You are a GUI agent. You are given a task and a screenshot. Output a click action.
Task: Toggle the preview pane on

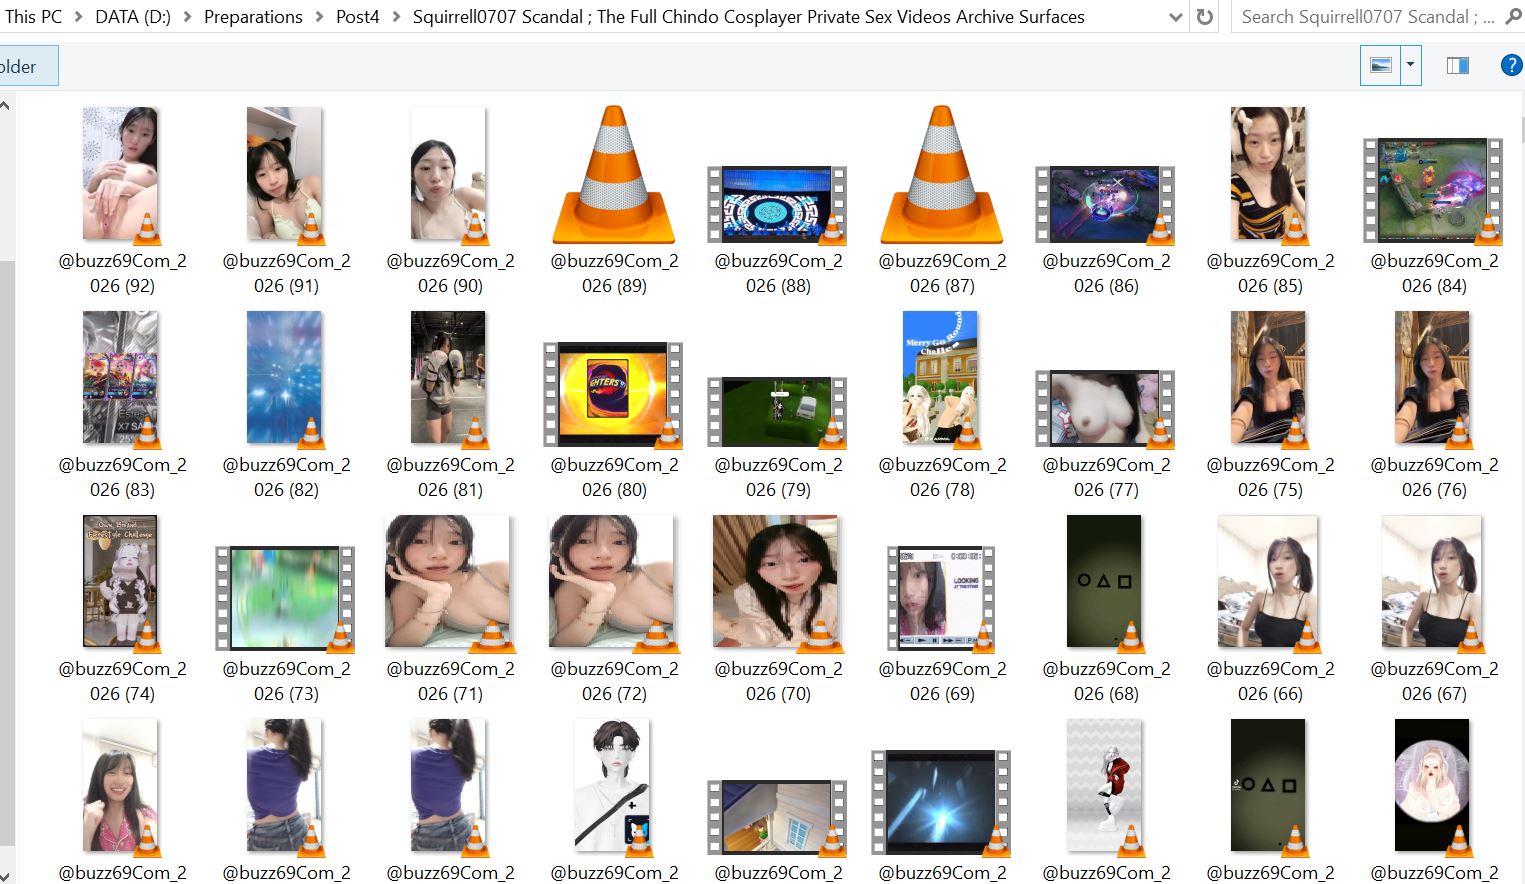[1457, 65]
